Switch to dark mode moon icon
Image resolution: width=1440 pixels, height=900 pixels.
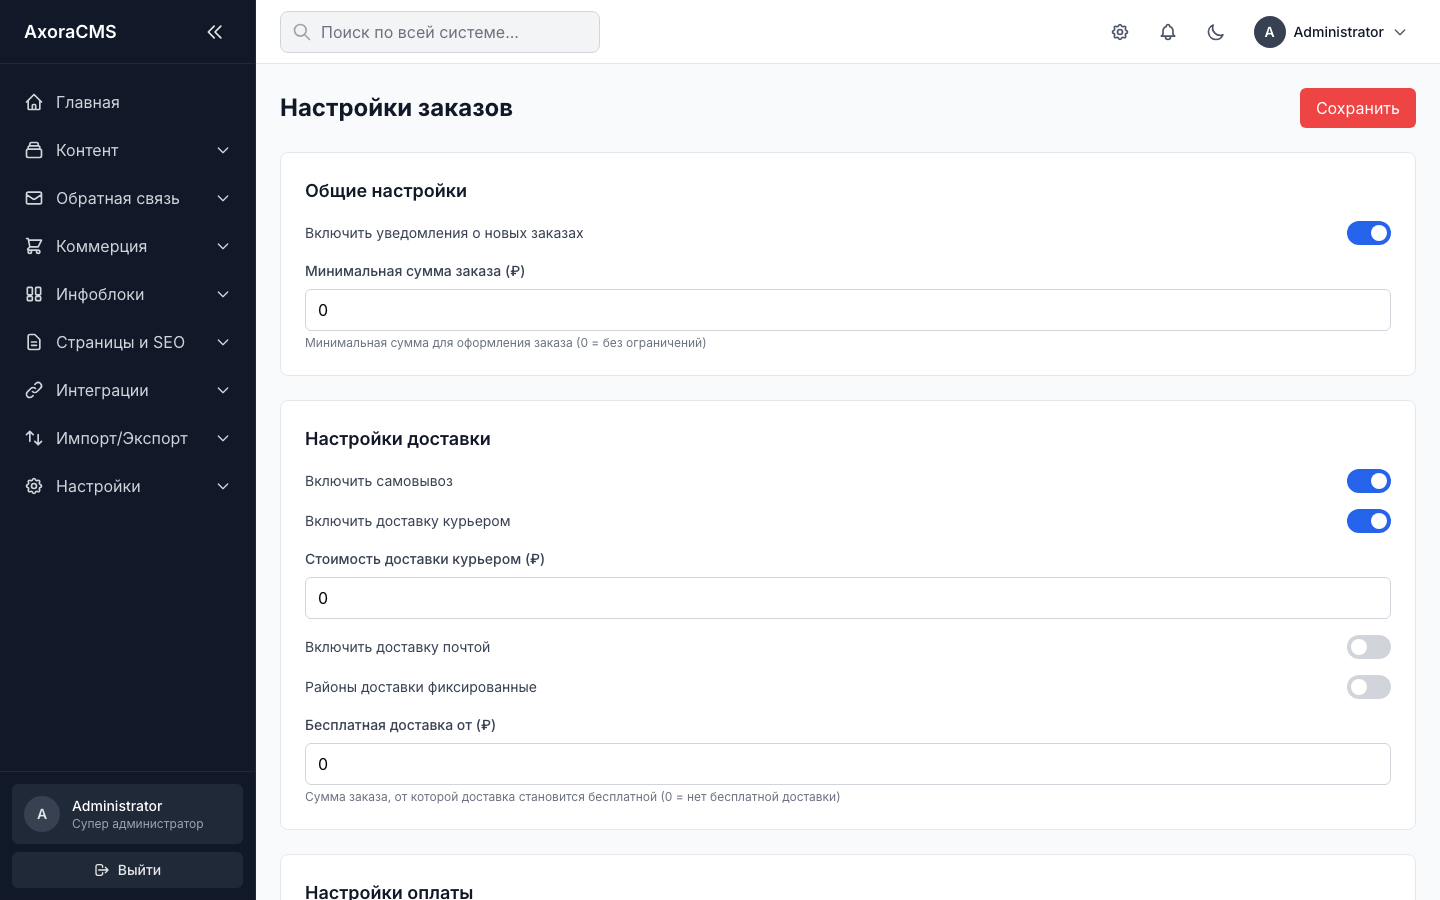[x=1216, y=32]
